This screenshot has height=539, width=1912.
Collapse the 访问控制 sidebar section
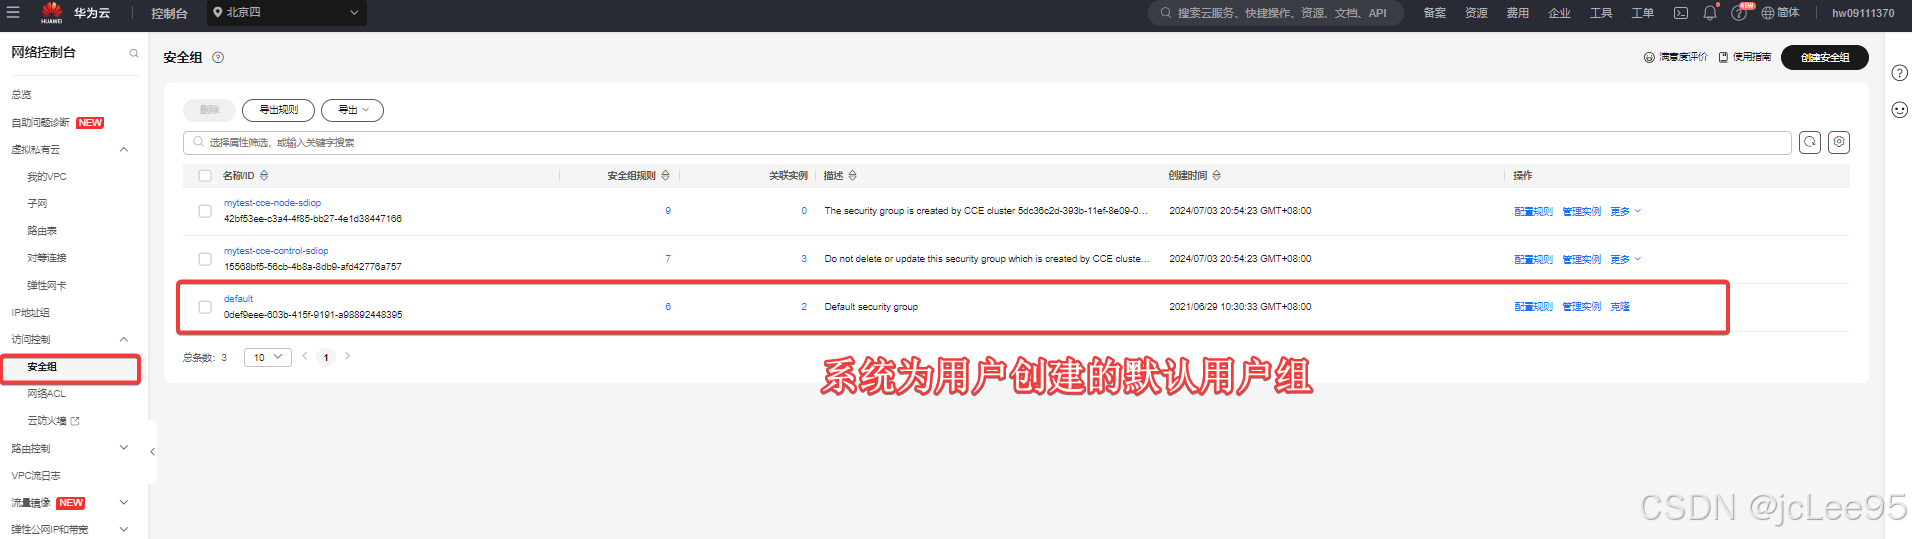pyautogui.click(x=124, y=340)
